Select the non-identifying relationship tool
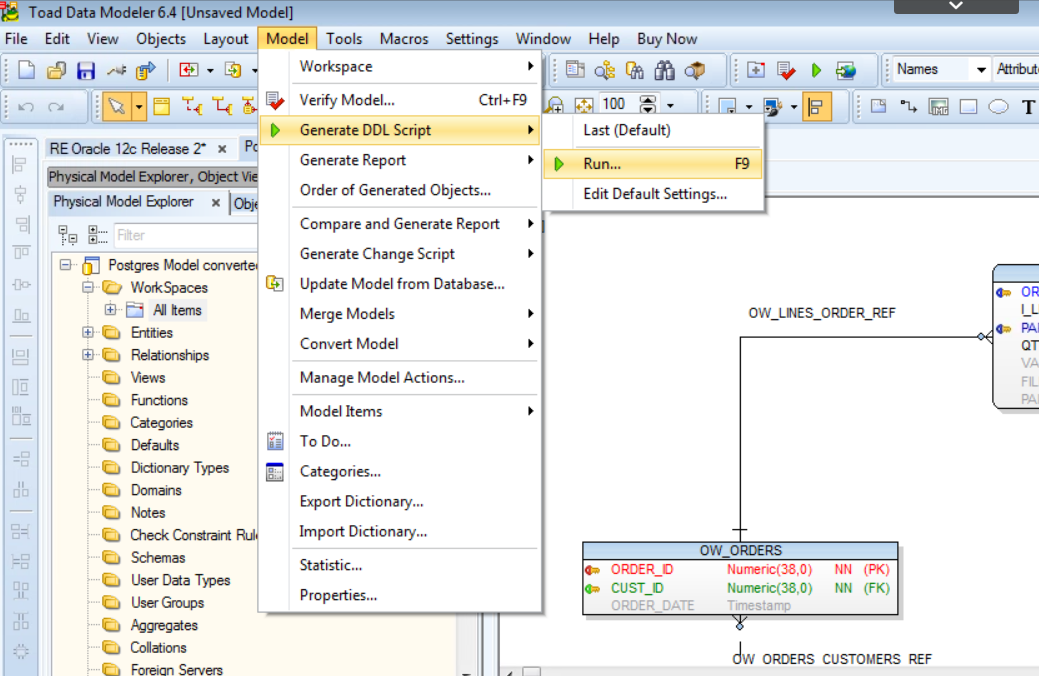 [222, 106]
